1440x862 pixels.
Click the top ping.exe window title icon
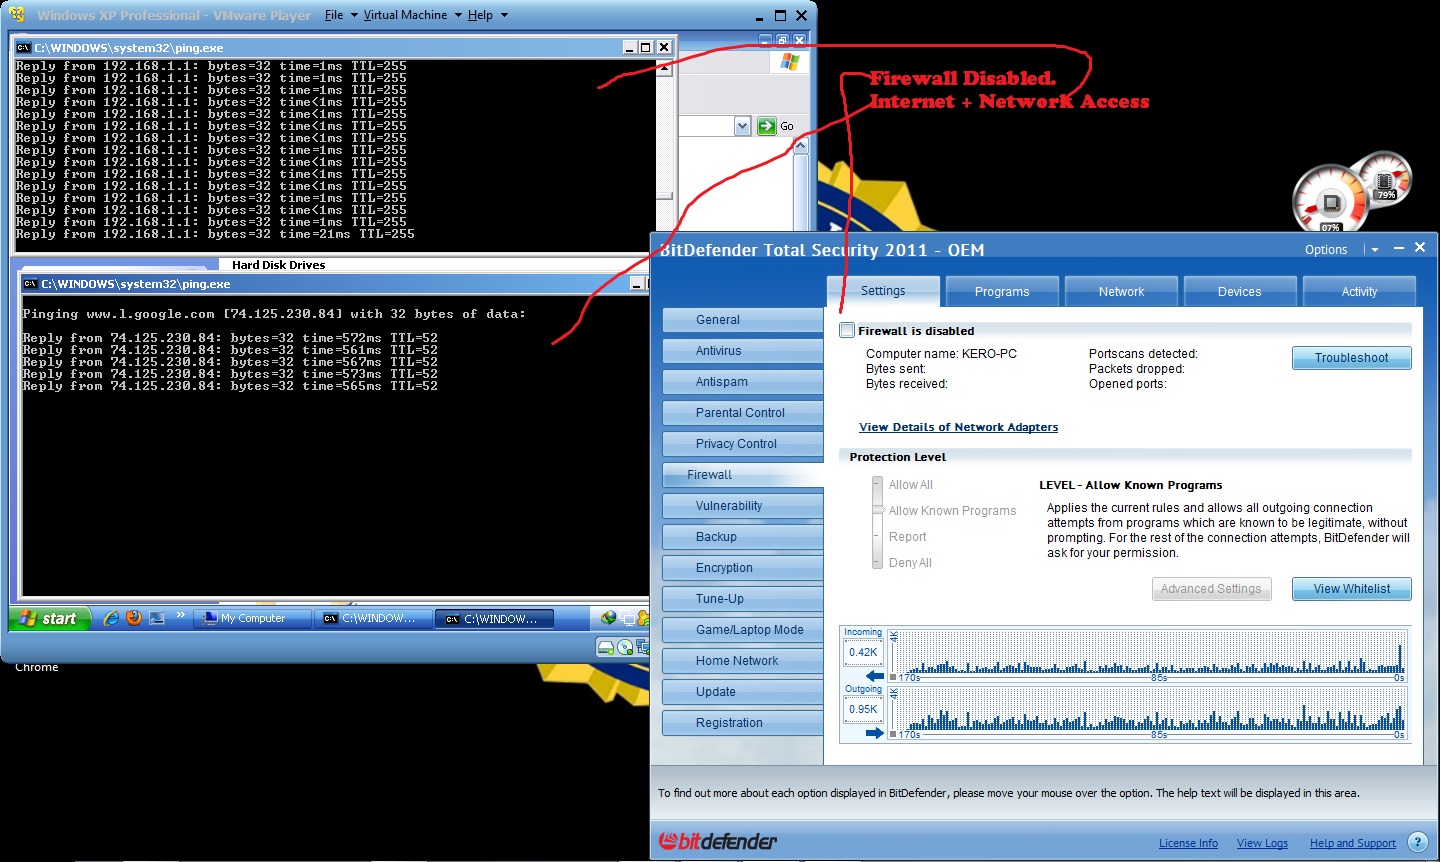[24, 47]
